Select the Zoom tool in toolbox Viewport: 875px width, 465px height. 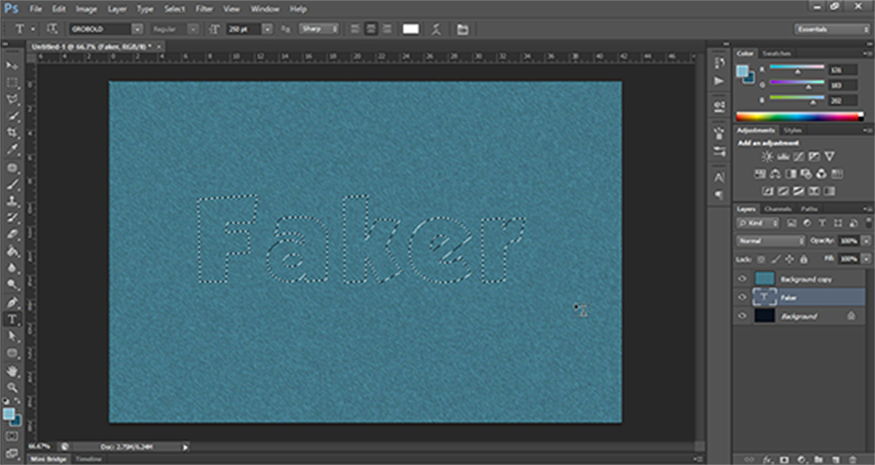(x=12, y=388)
